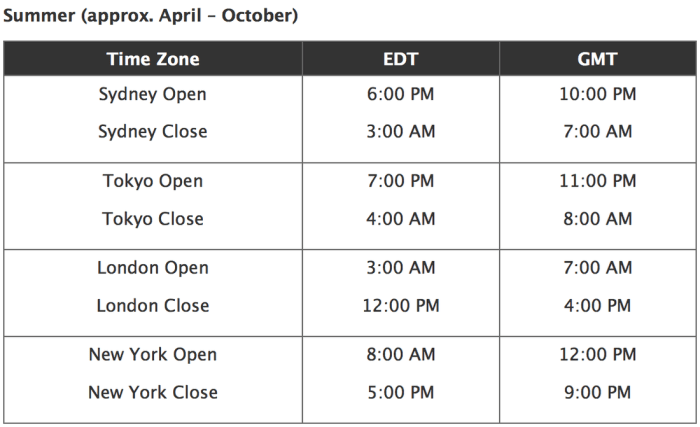
Task: Select the Sydney Close row label
Action: pos(153,132)
